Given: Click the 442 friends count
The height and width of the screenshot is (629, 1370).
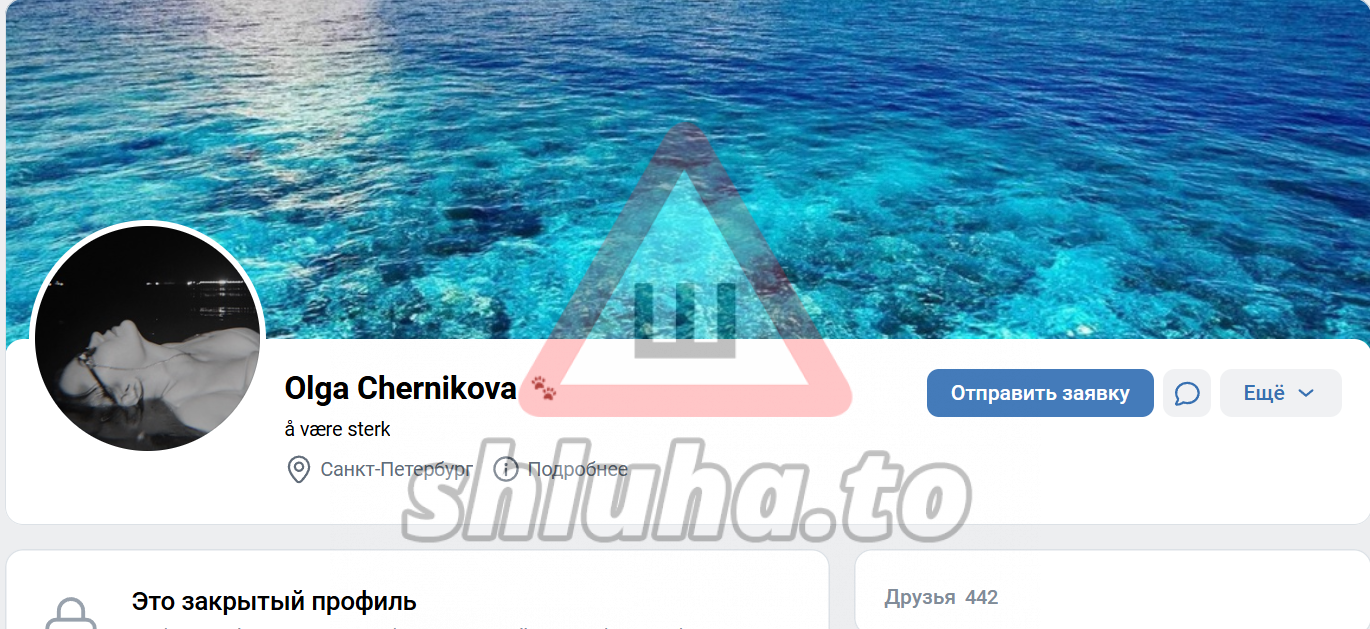Looking at the screenshot, I should coord(982,597).
